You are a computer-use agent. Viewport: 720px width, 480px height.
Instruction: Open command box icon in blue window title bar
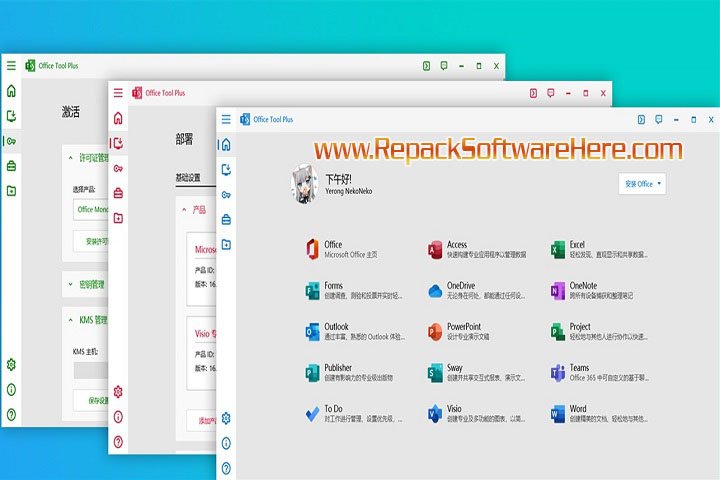(x=641, y=119)
